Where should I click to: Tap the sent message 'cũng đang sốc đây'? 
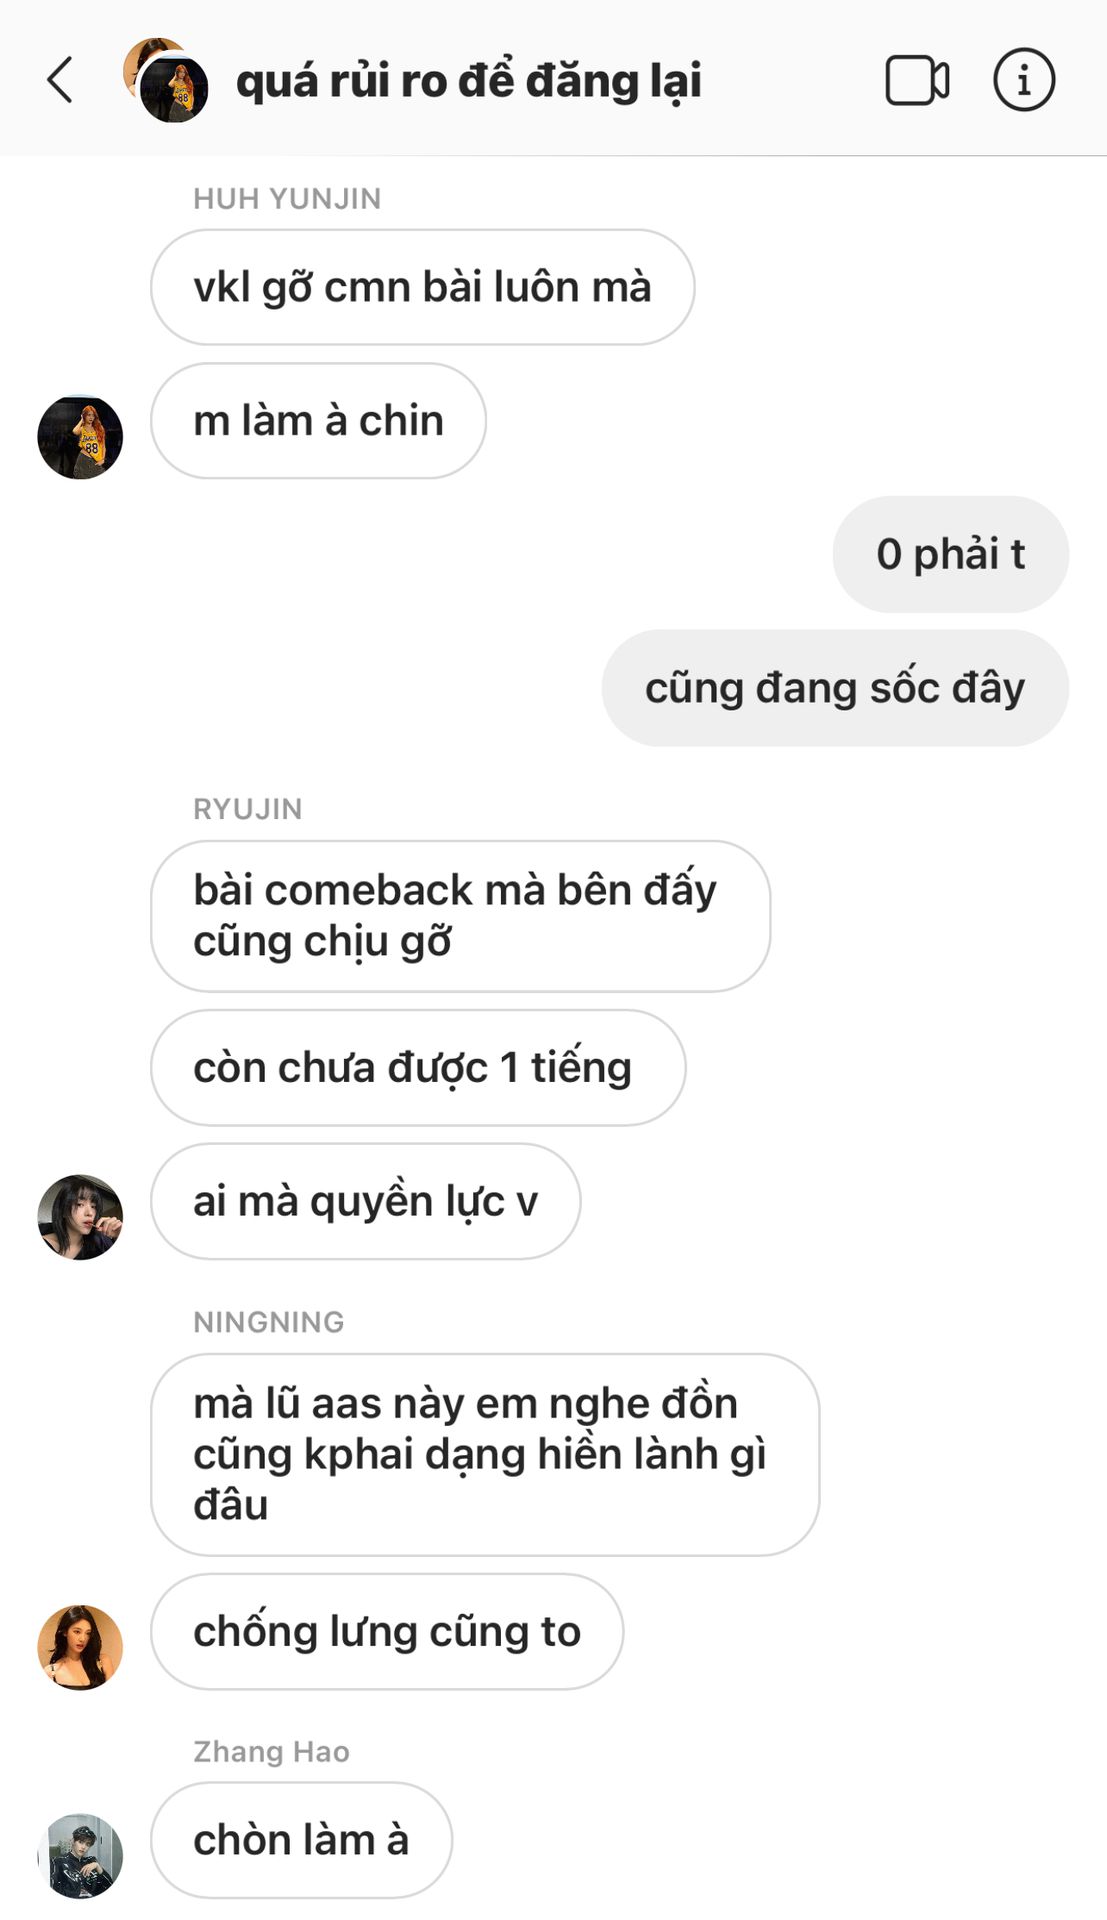tap(835, 688)
